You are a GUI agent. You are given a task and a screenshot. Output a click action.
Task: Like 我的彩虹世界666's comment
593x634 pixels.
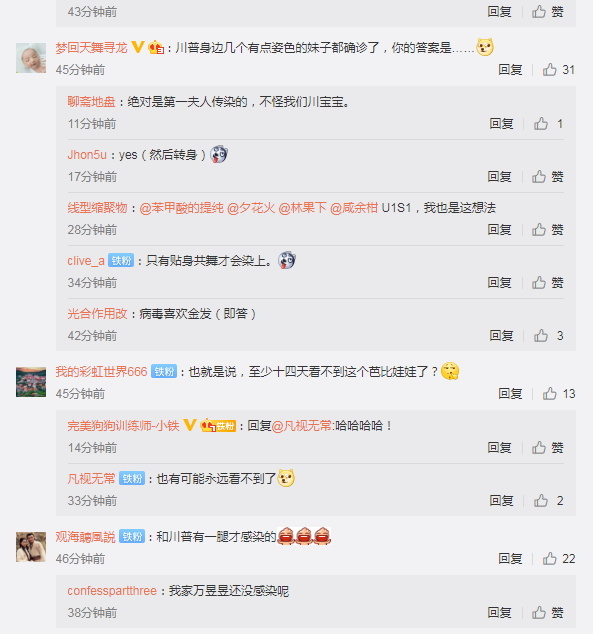pyautogui.click(x=559, y=393)
